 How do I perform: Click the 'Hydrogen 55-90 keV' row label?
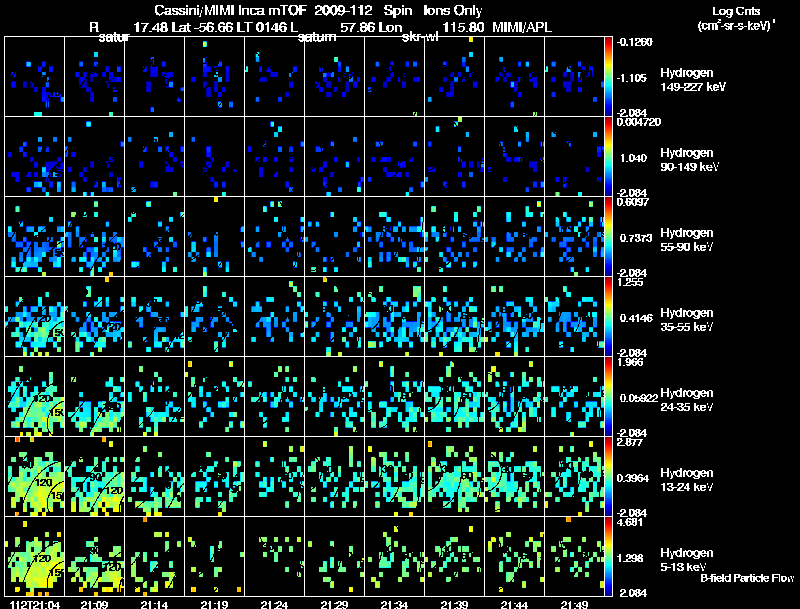click(687, 240)
